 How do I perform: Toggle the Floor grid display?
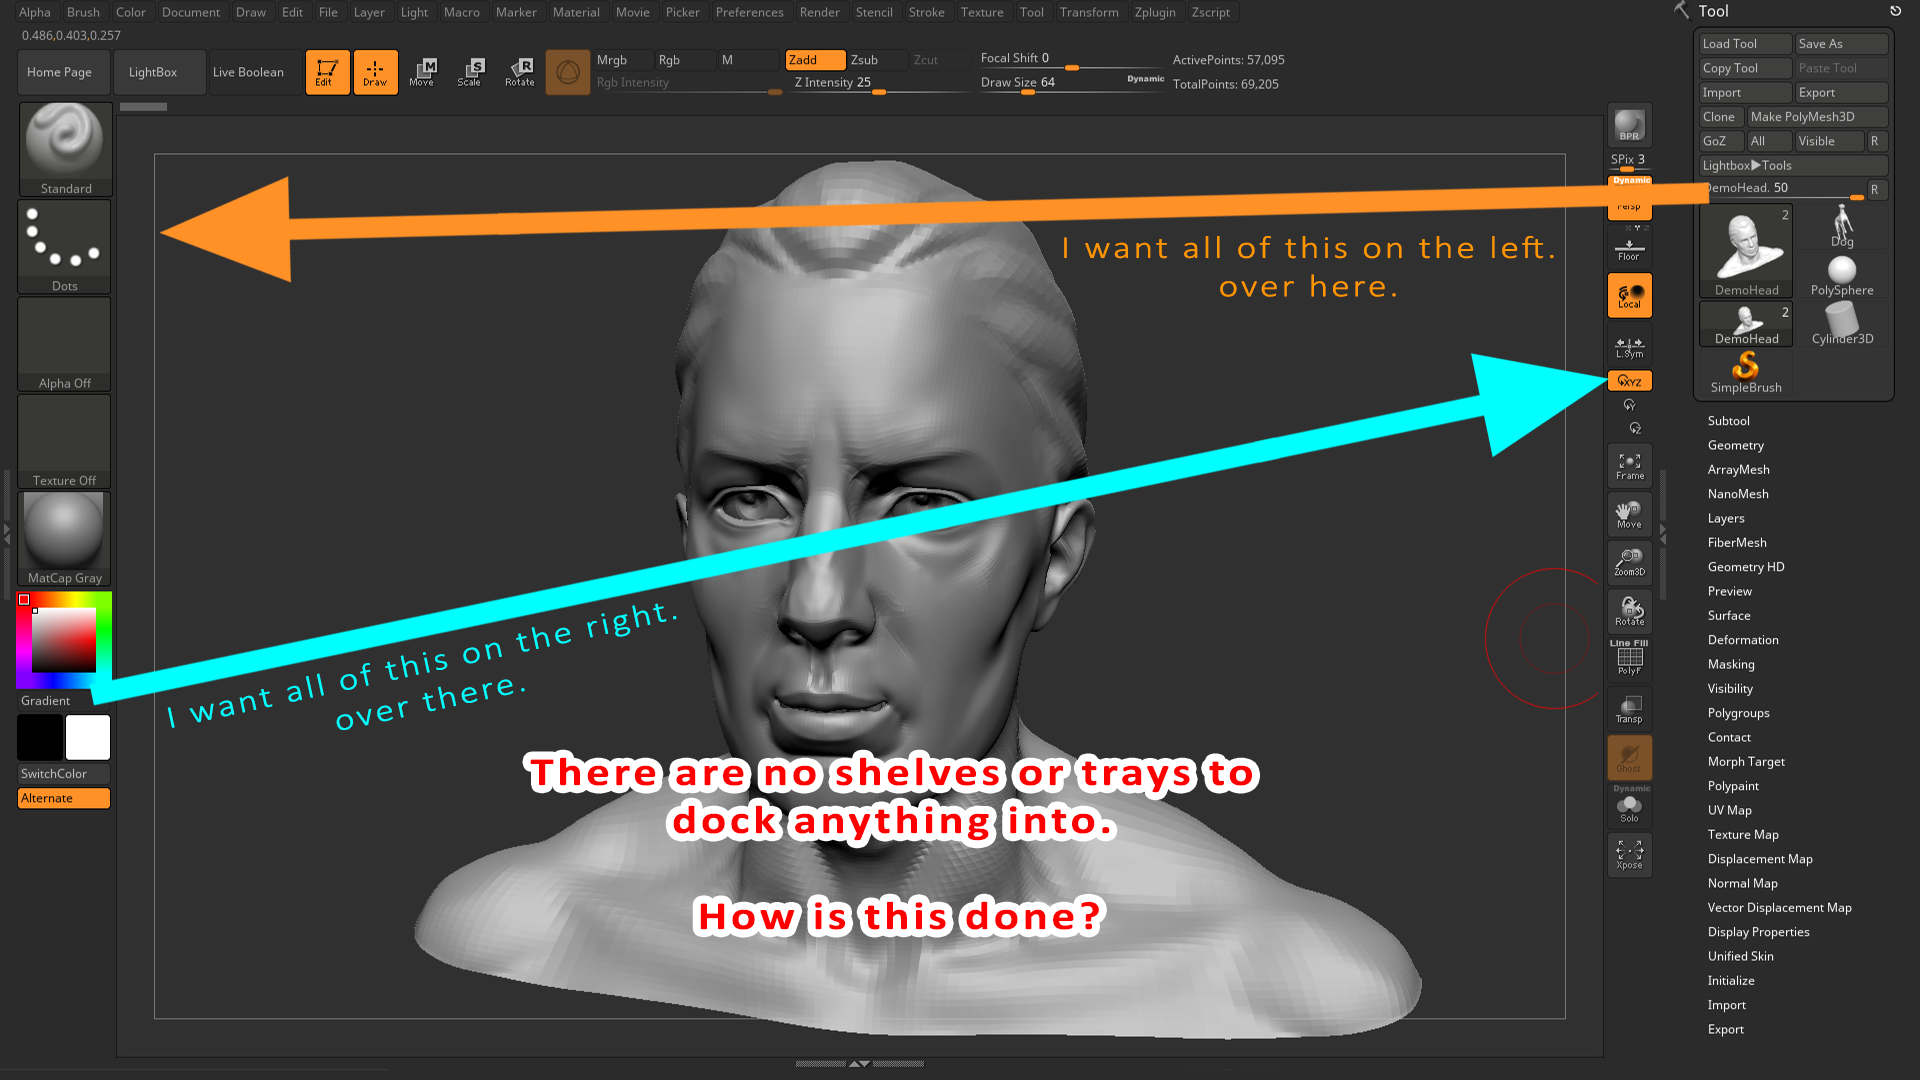(x=1629, y=249)
